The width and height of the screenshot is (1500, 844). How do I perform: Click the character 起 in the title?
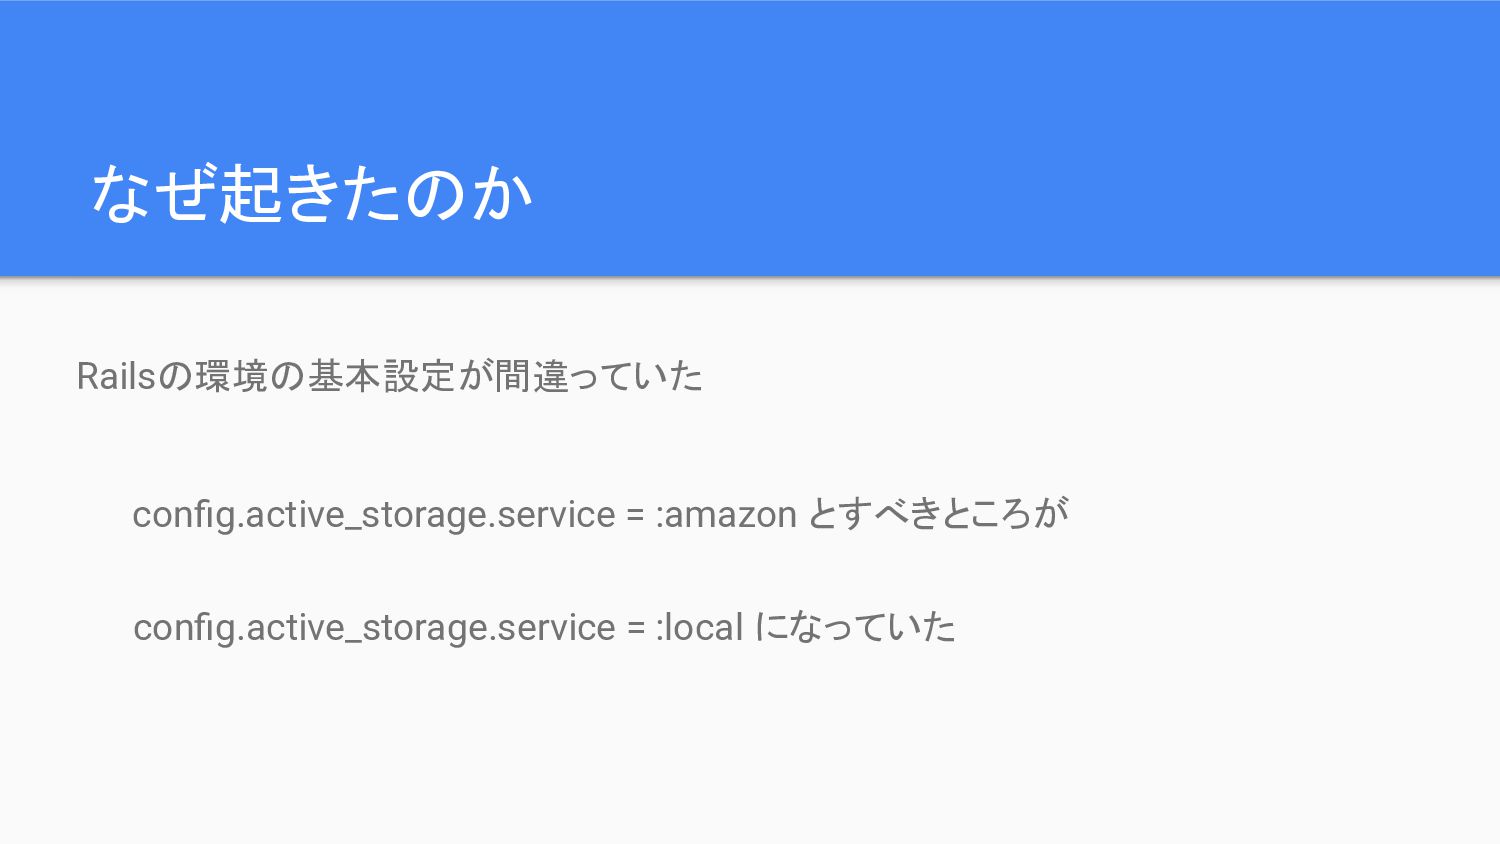(x=250, y=193)
